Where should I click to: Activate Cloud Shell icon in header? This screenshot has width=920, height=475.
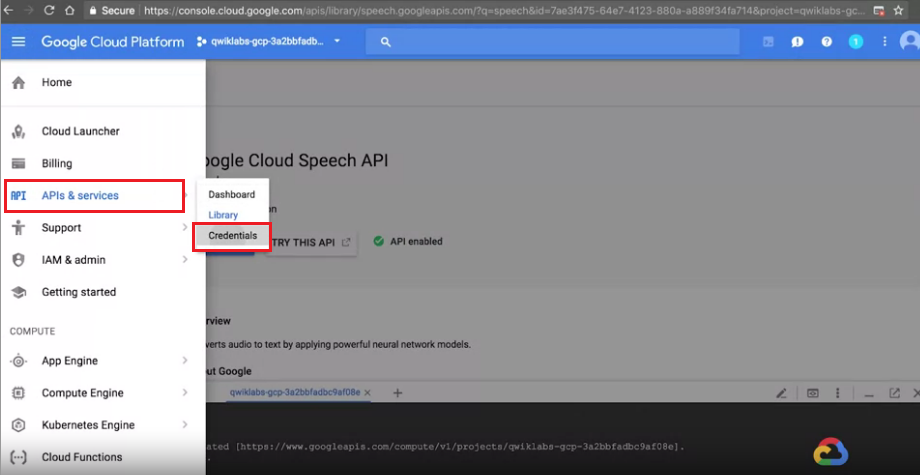click(768, 42)
